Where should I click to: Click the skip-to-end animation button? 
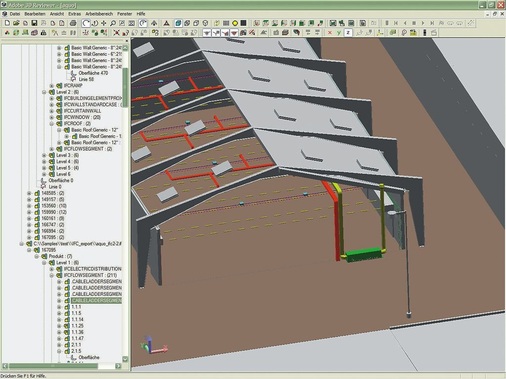coord(432,23)
